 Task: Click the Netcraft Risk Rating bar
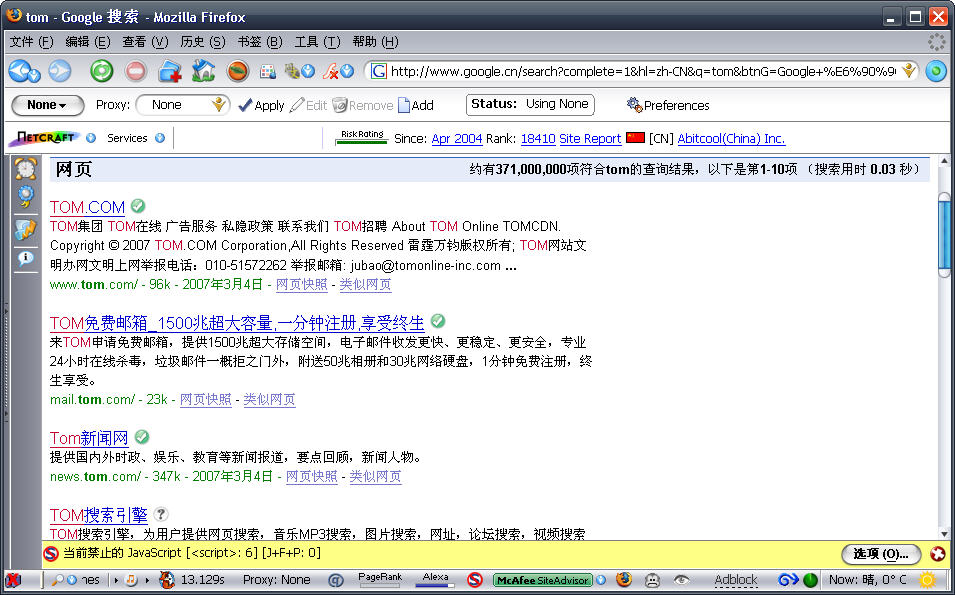(x=362, y=137)
